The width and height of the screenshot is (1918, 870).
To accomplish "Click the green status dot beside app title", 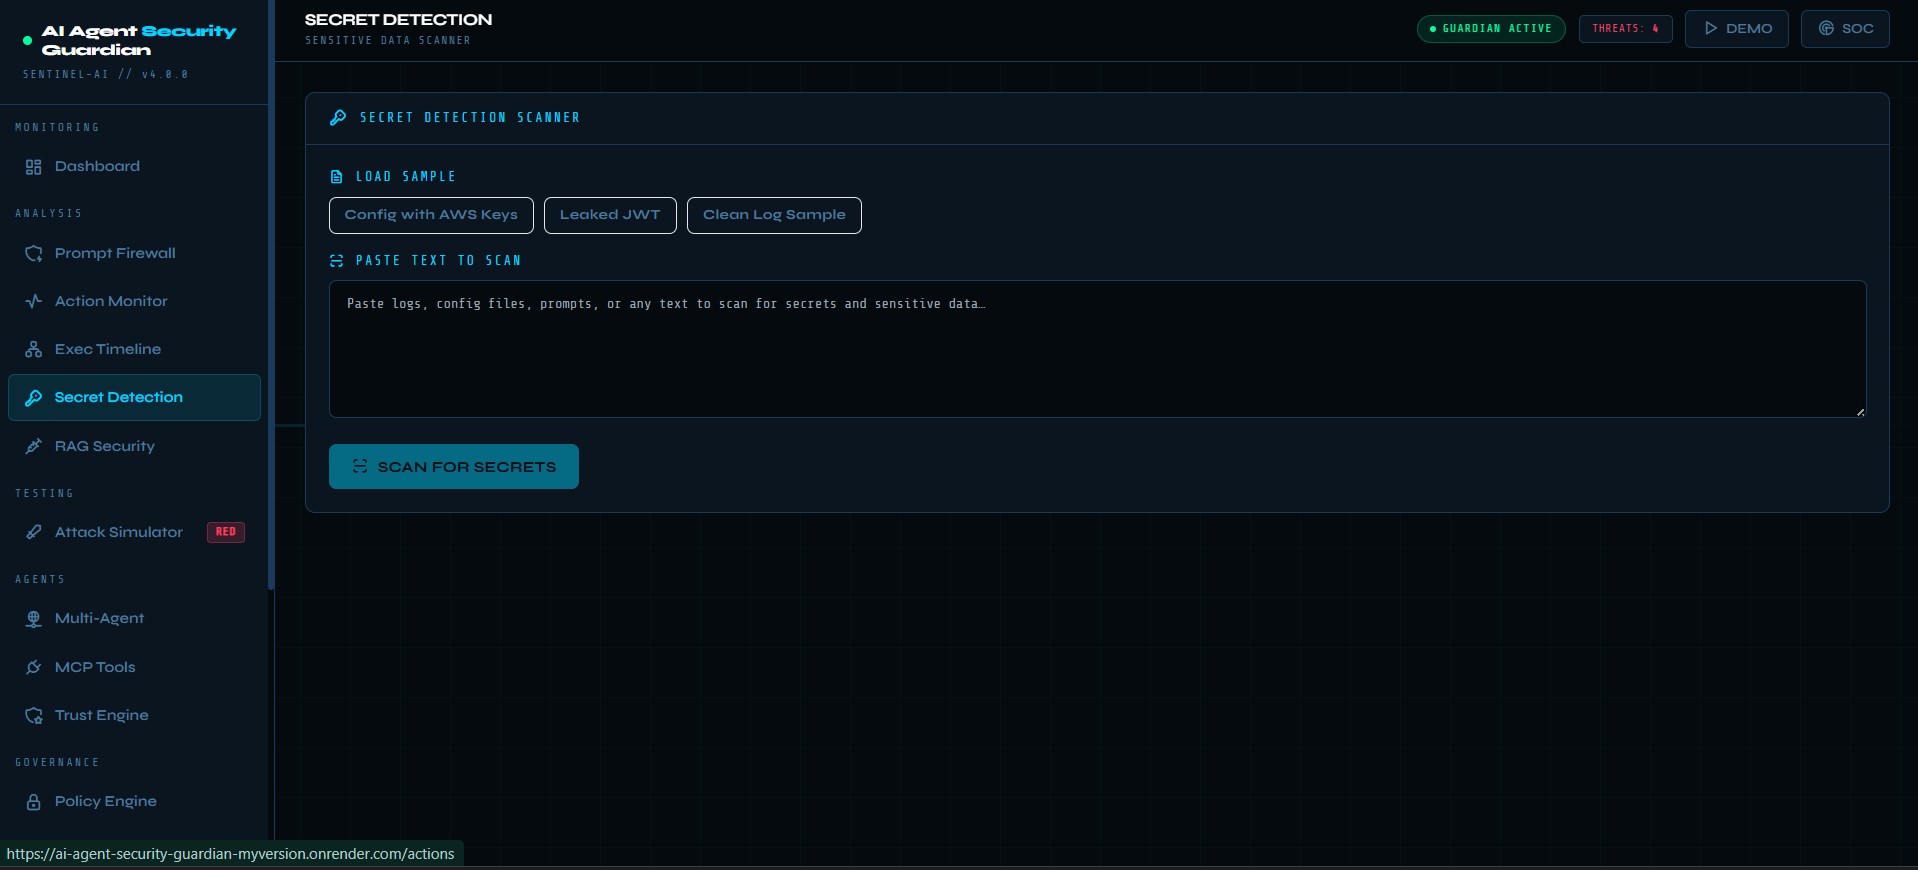I will point(27,41).
